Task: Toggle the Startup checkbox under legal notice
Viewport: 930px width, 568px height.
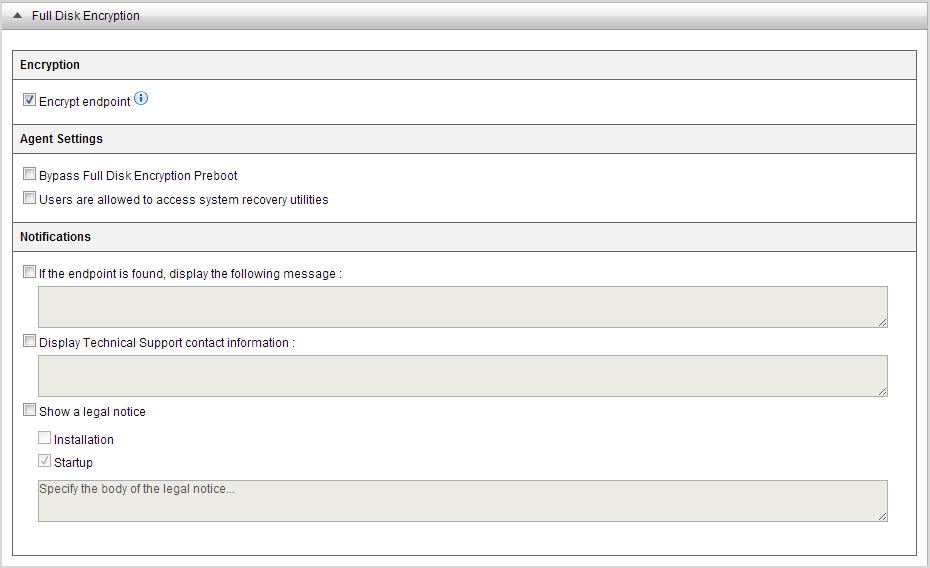Action: tap(45, 462)
